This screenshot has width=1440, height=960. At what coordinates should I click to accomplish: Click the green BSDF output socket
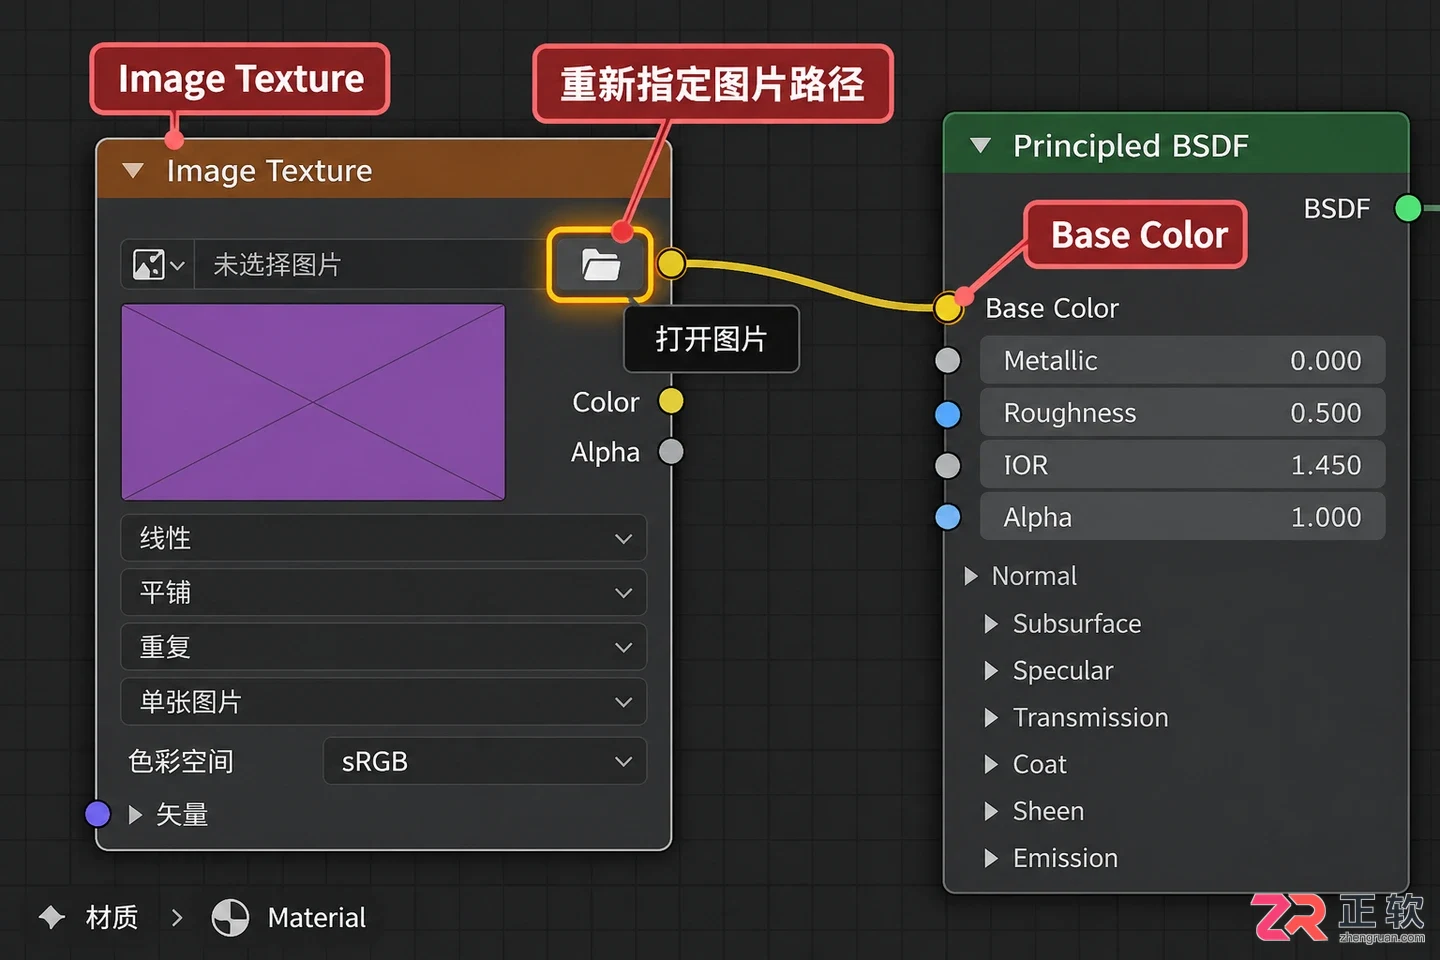[x=1408, y=208]
